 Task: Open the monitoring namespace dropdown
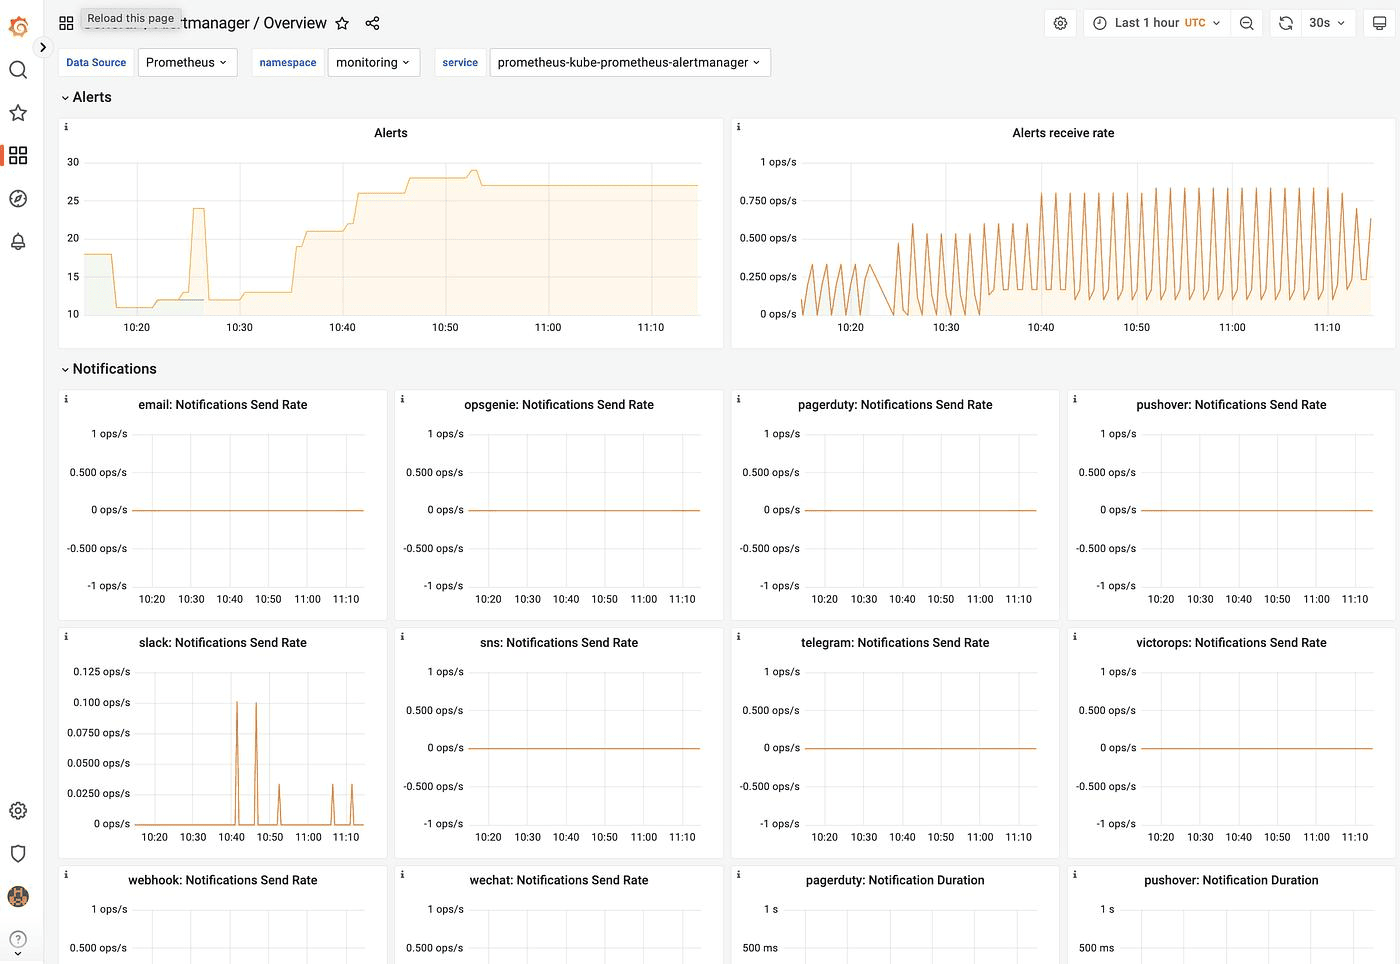(x=373, y=62)
